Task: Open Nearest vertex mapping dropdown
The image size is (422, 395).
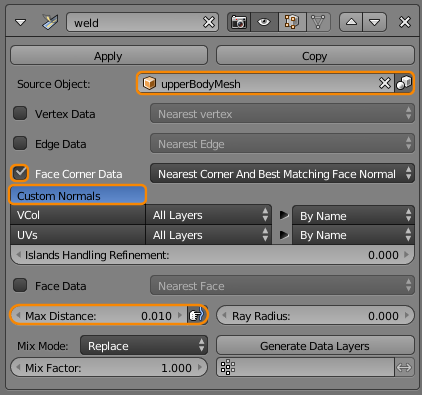Action: tap(282, 114)
